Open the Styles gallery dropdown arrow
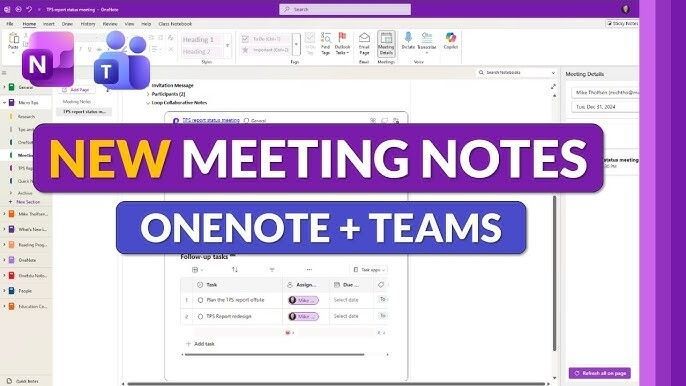 click(228, 45)
